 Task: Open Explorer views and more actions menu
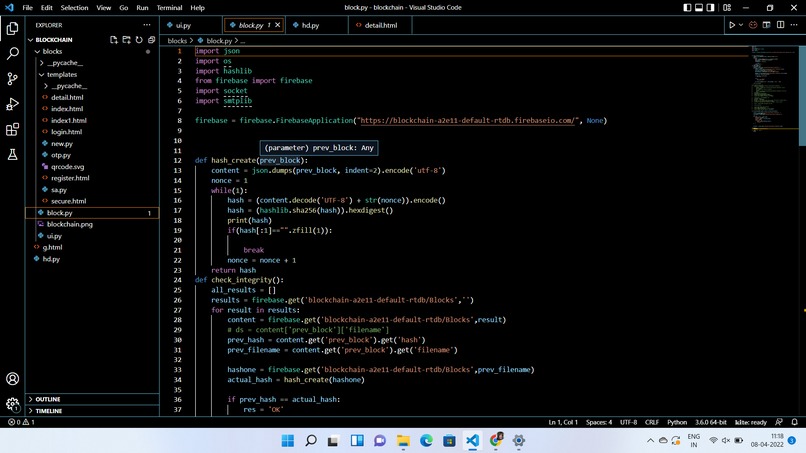(x=147, y=25)
